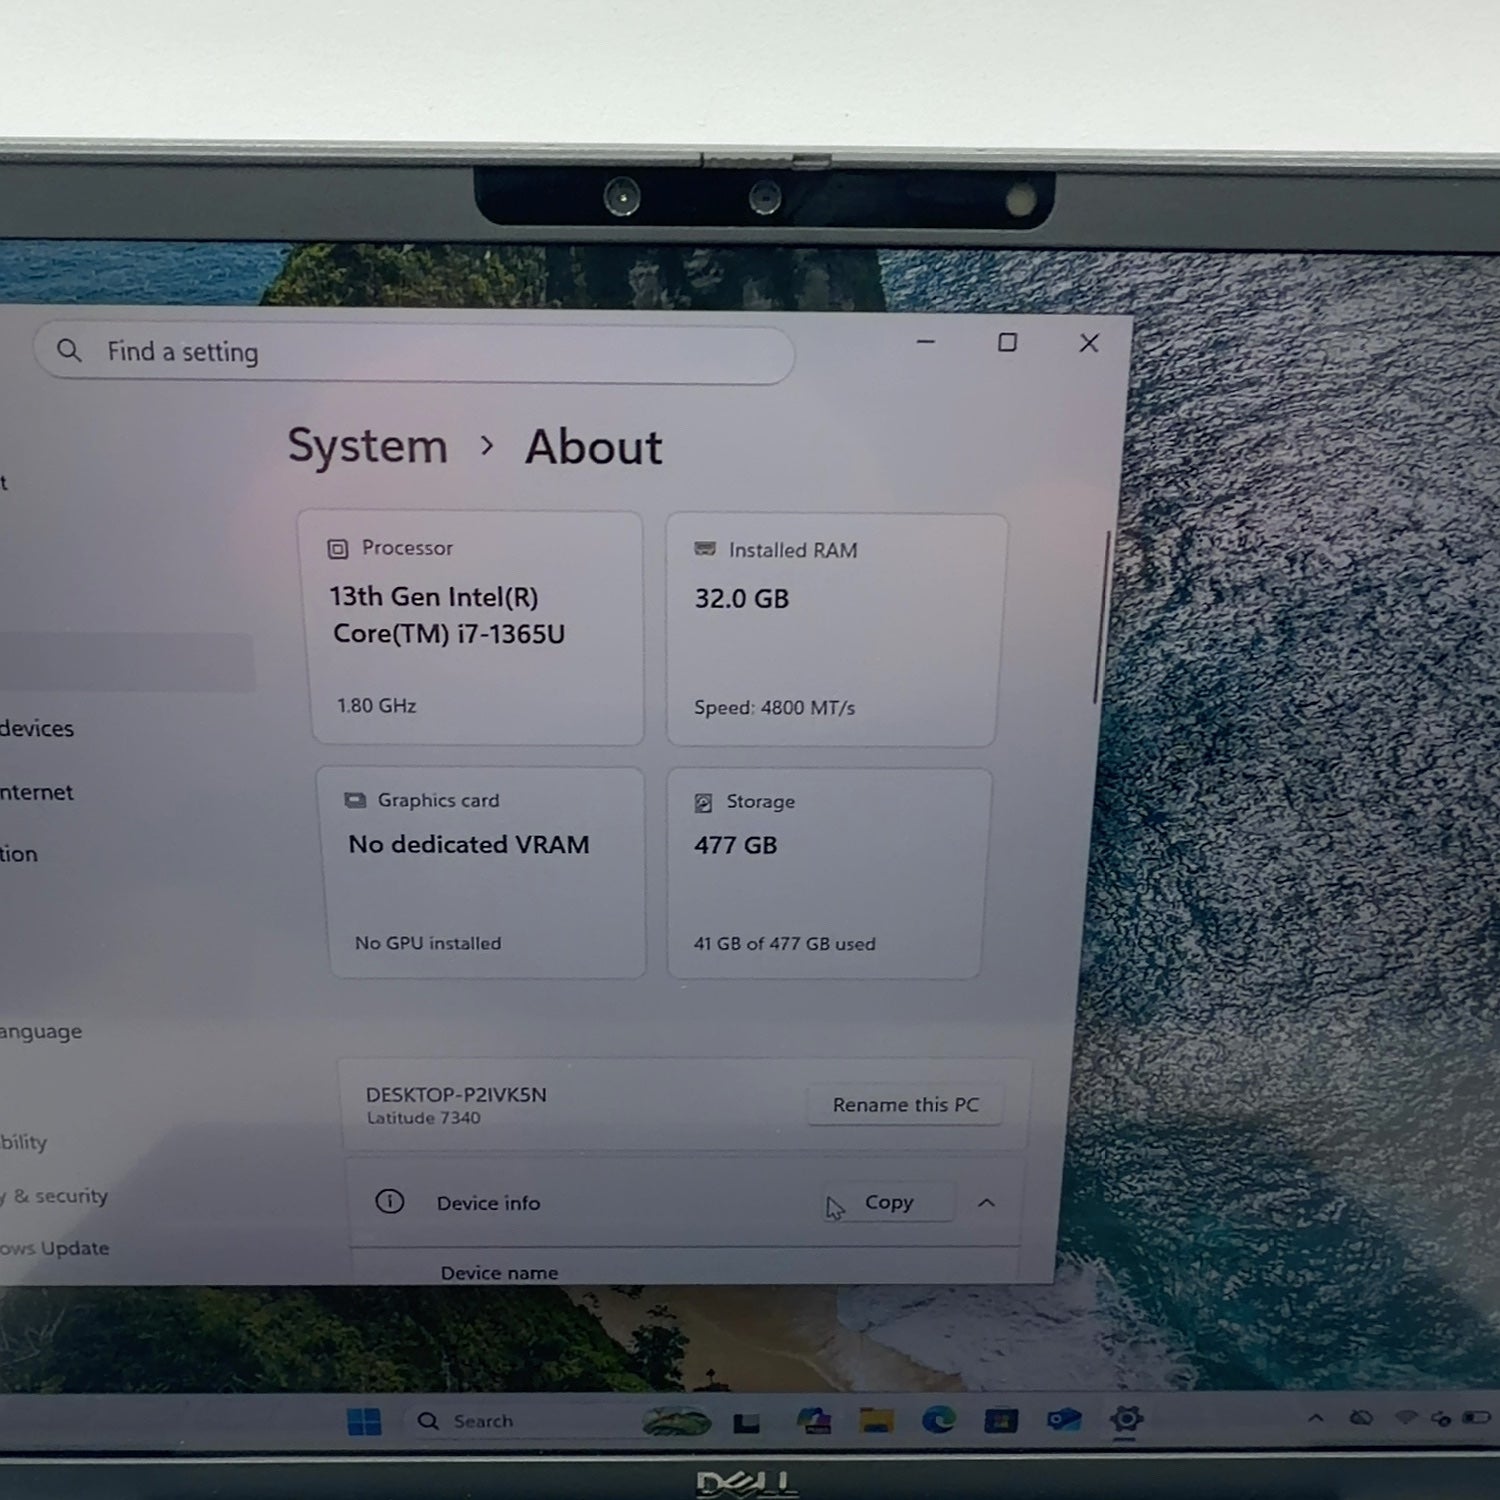Click the Graphics card icon

point(355,800)
